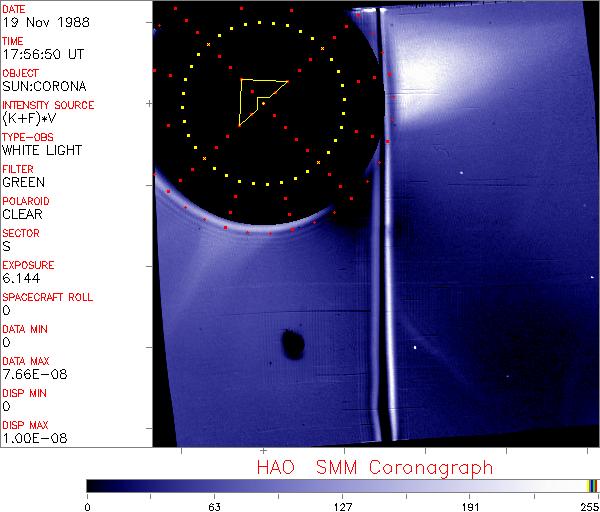
Task: Click the dark oval blob in the corona image
Action: 293,346
